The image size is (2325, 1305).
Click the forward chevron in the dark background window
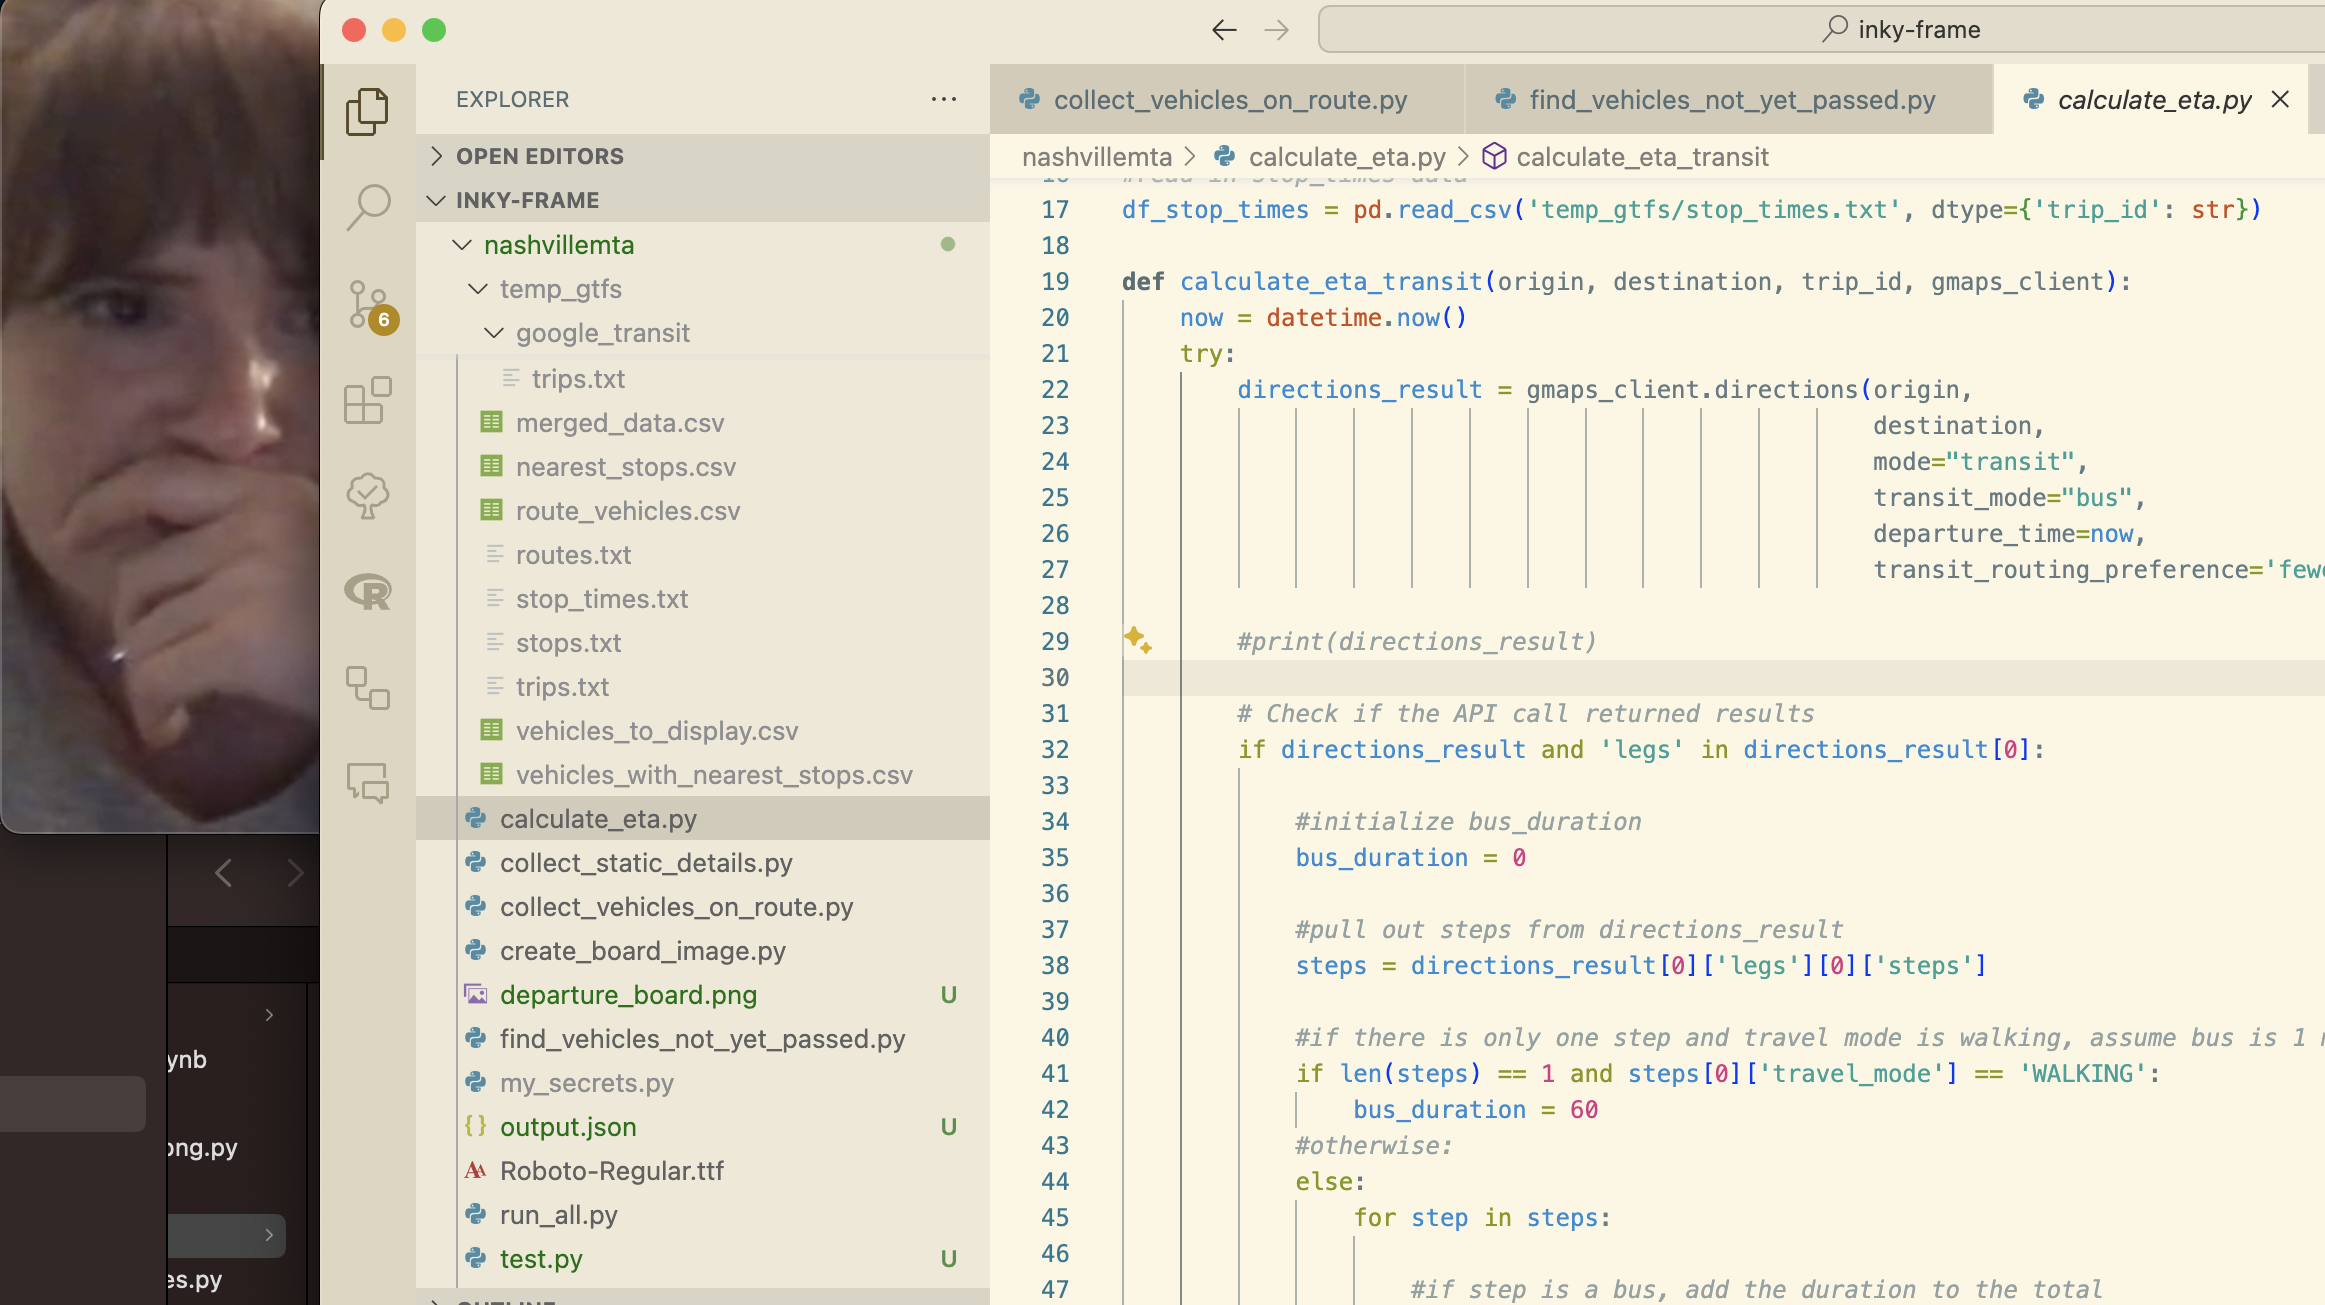click(294, 873)
